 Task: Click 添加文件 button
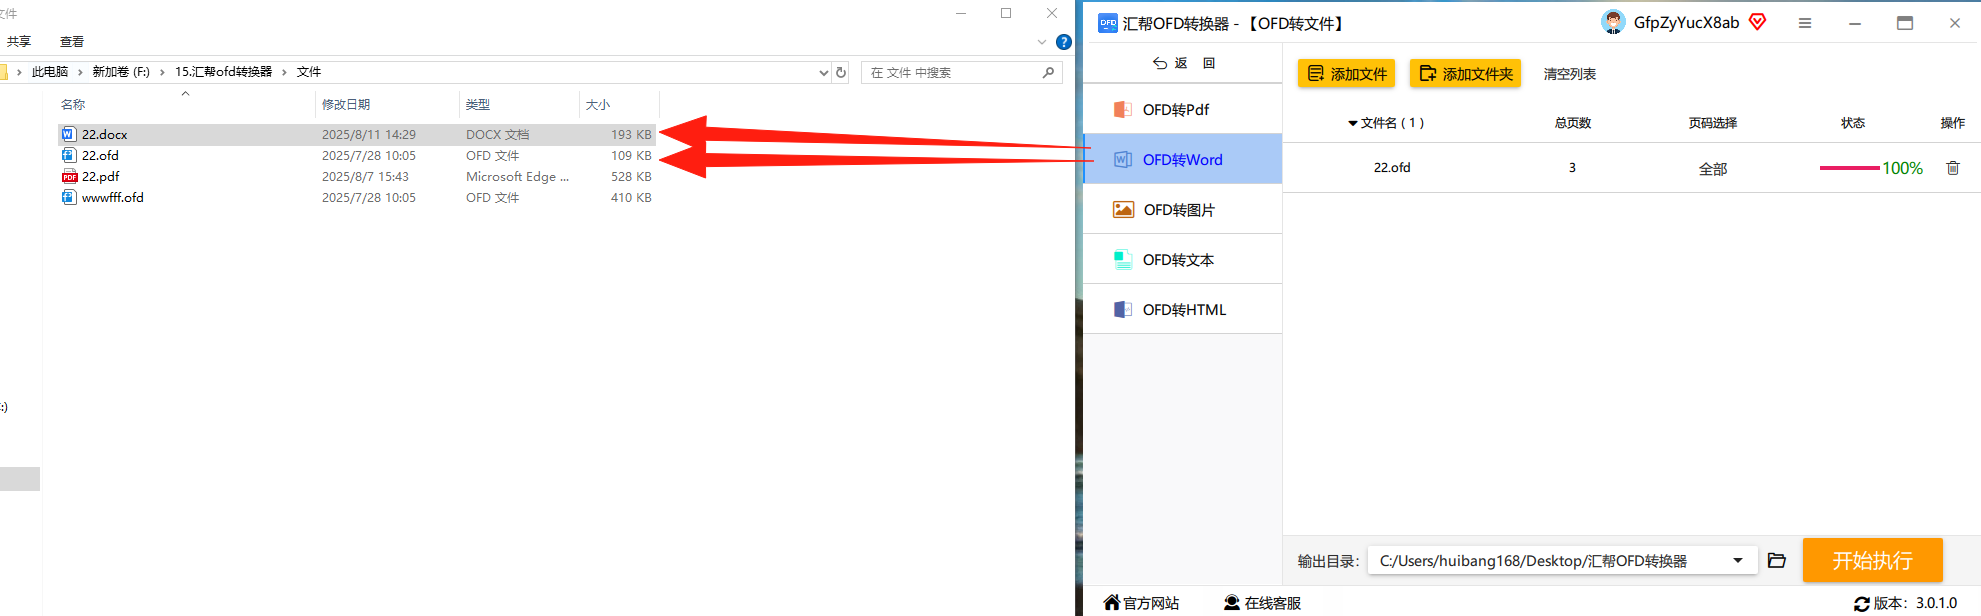pyautogui.click(x=1347, y=74)
